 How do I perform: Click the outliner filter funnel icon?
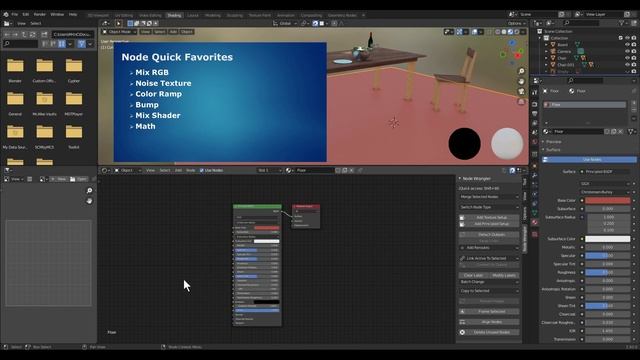coord(623,23)
